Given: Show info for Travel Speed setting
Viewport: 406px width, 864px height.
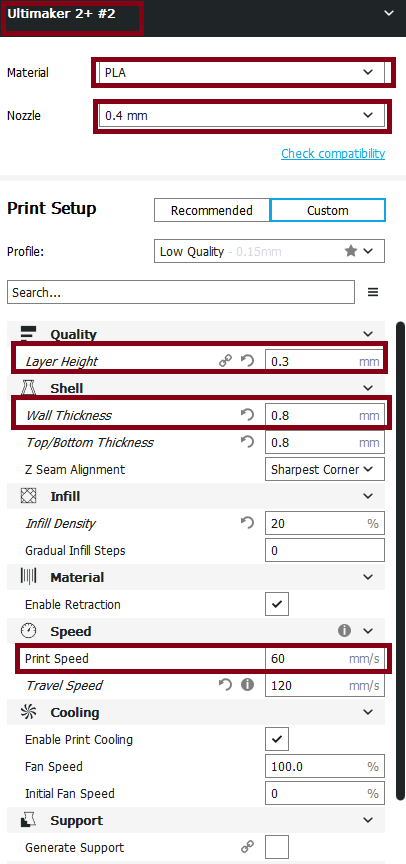Looking at the screenshot, I should coord(247,685).
